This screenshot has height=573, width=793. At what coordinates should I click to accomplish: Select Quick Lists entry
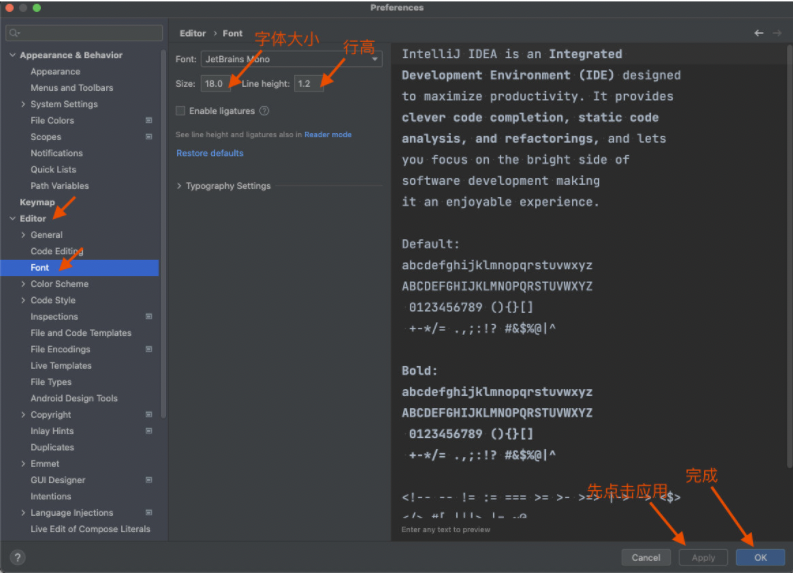tap(53, 169)
